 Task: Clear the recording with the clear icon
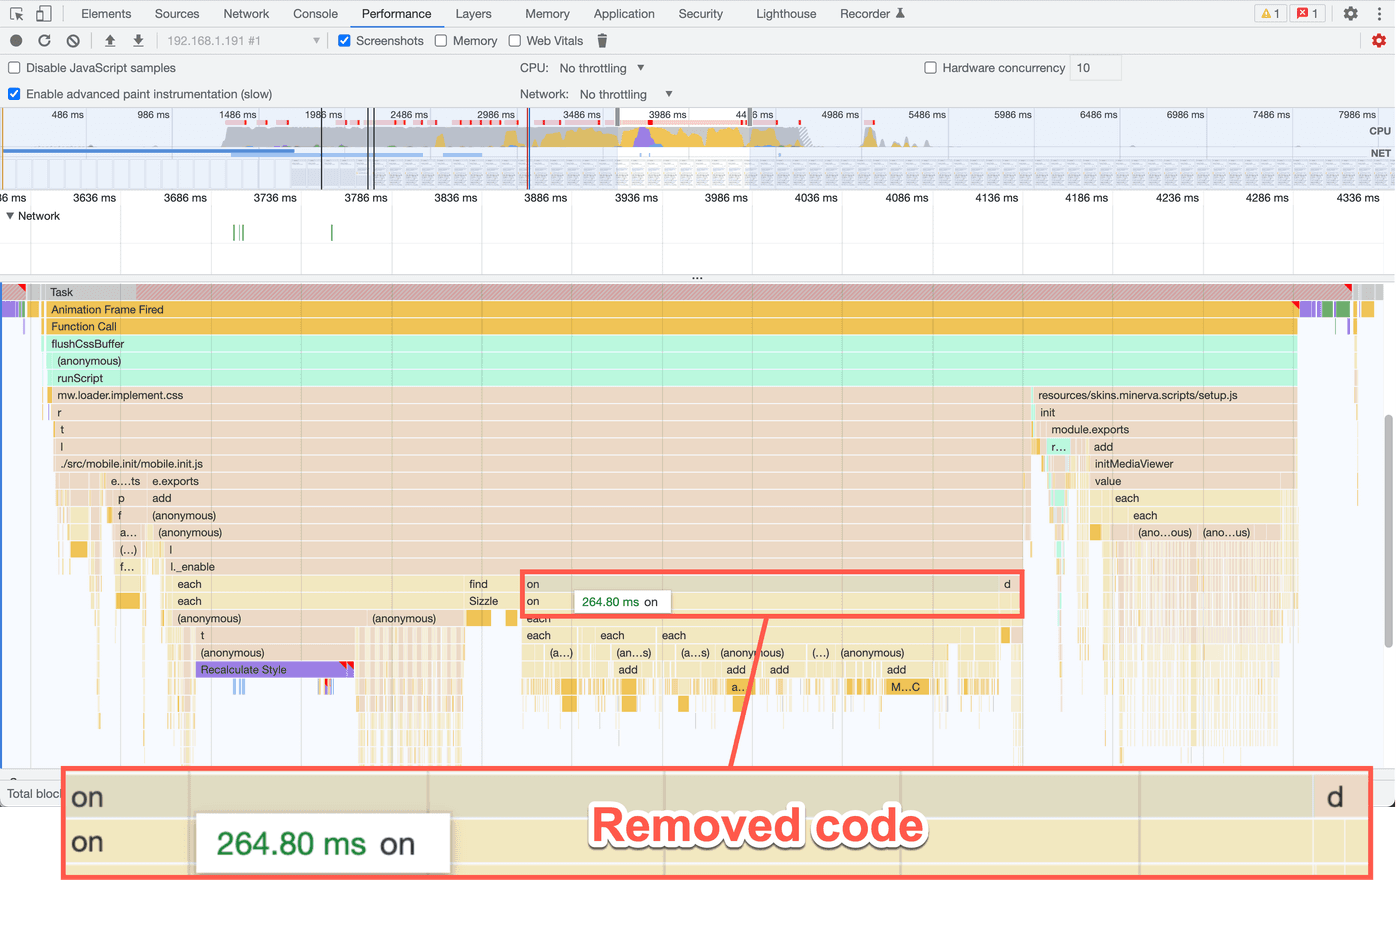(73, 41)
